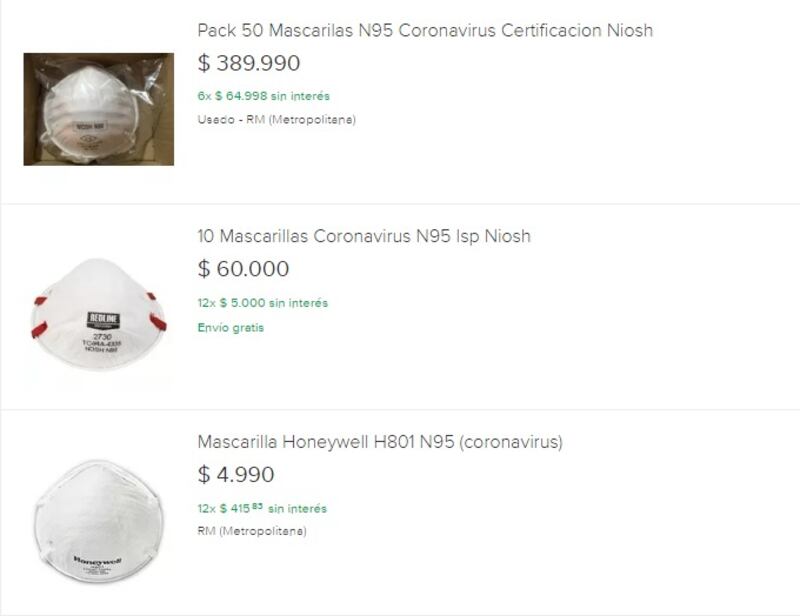Image resolution: width=800 pixels, height=616 pixels.
Task: Select the $ 4.990 price
Action: coord(236,475)
